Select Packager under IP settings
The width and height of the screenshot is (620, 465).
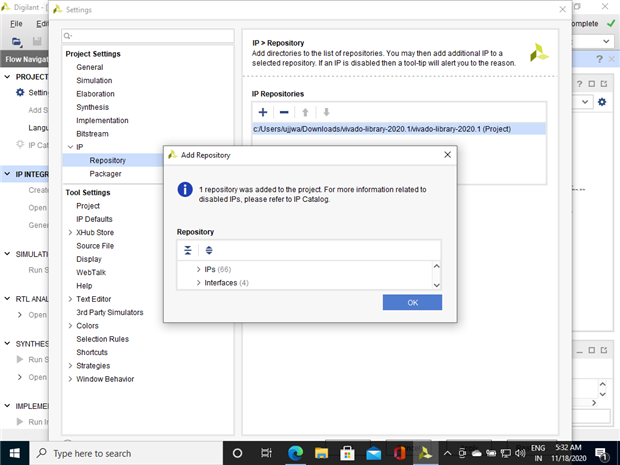coord(105,174)
